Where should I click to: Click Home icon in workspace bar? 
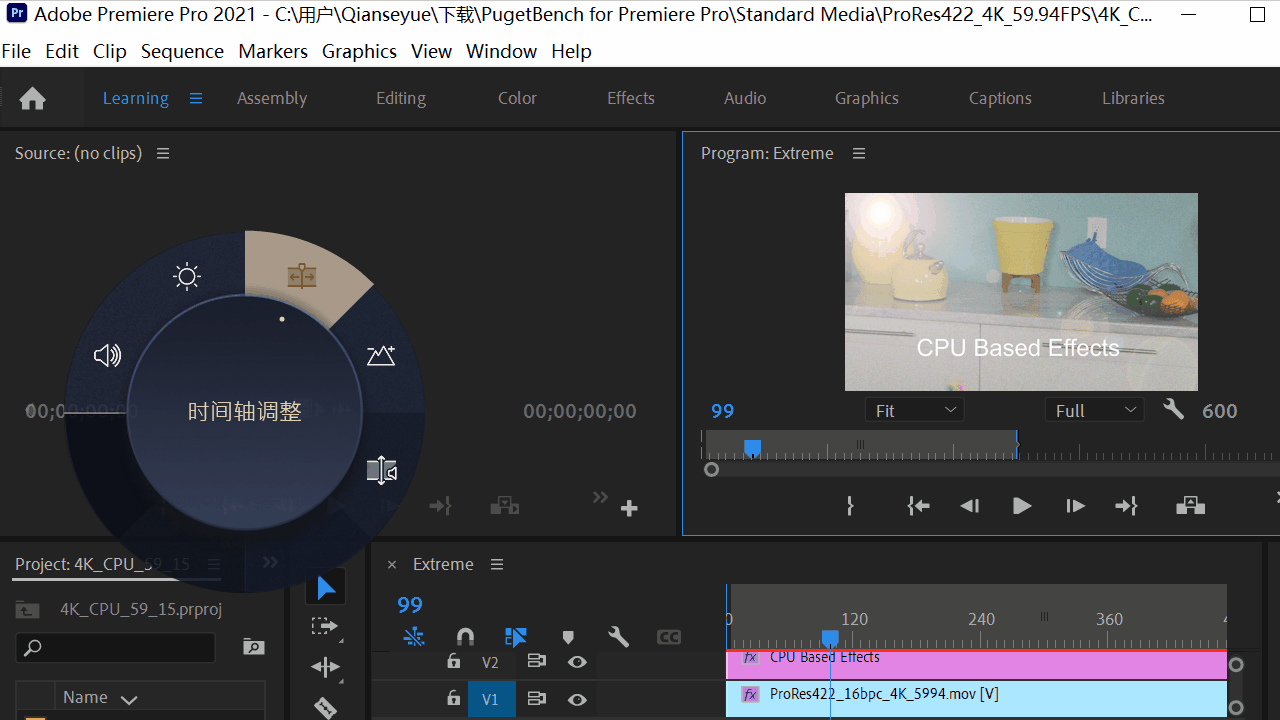point(33,98)
